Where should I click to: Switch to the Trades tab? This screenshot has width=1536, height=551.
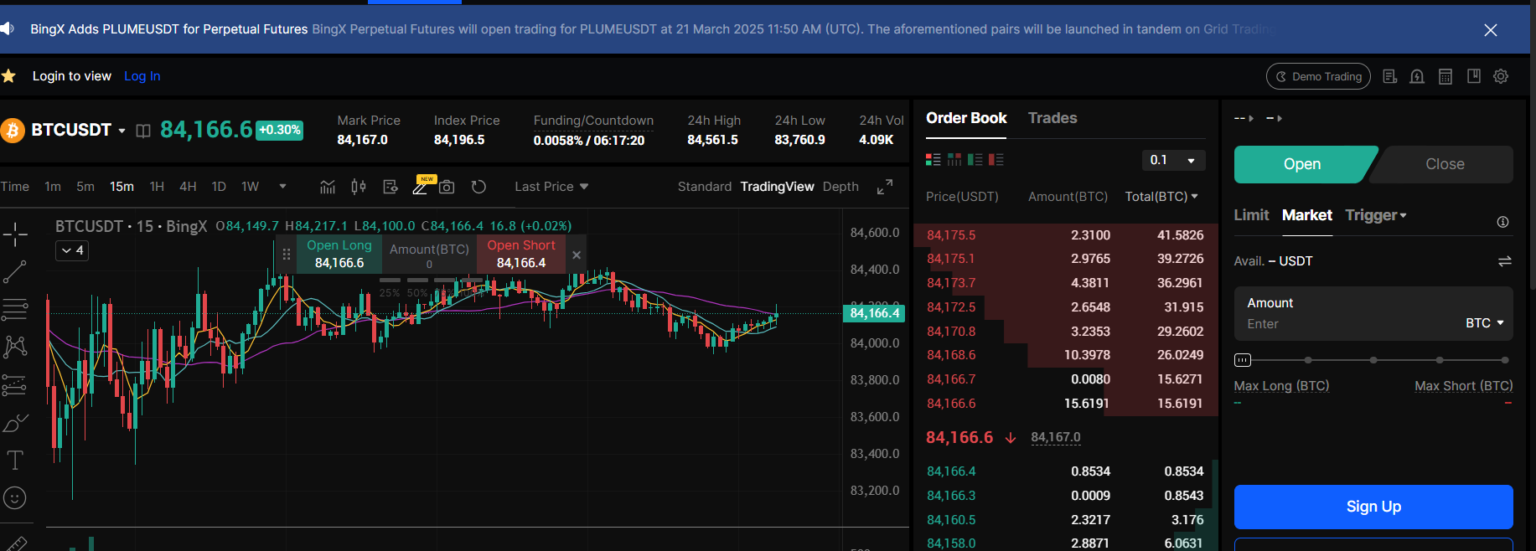pyautogui.click(x=1052, y=118)
